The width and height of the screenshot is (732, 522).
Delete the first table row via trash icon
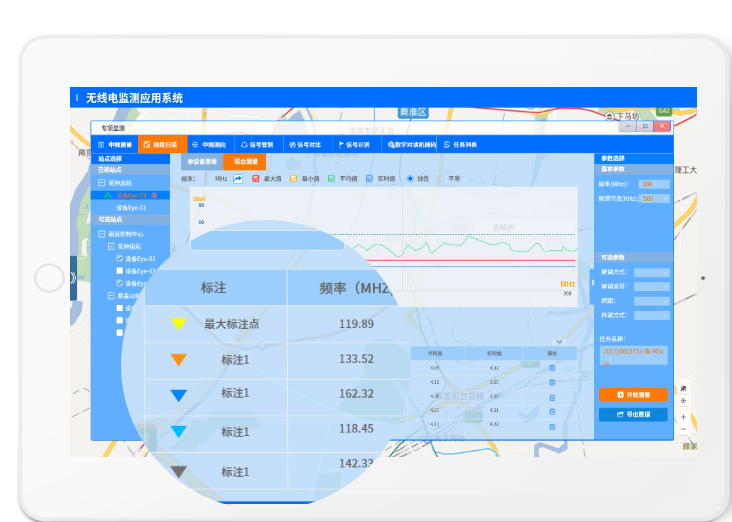click(x=552, y=368)
